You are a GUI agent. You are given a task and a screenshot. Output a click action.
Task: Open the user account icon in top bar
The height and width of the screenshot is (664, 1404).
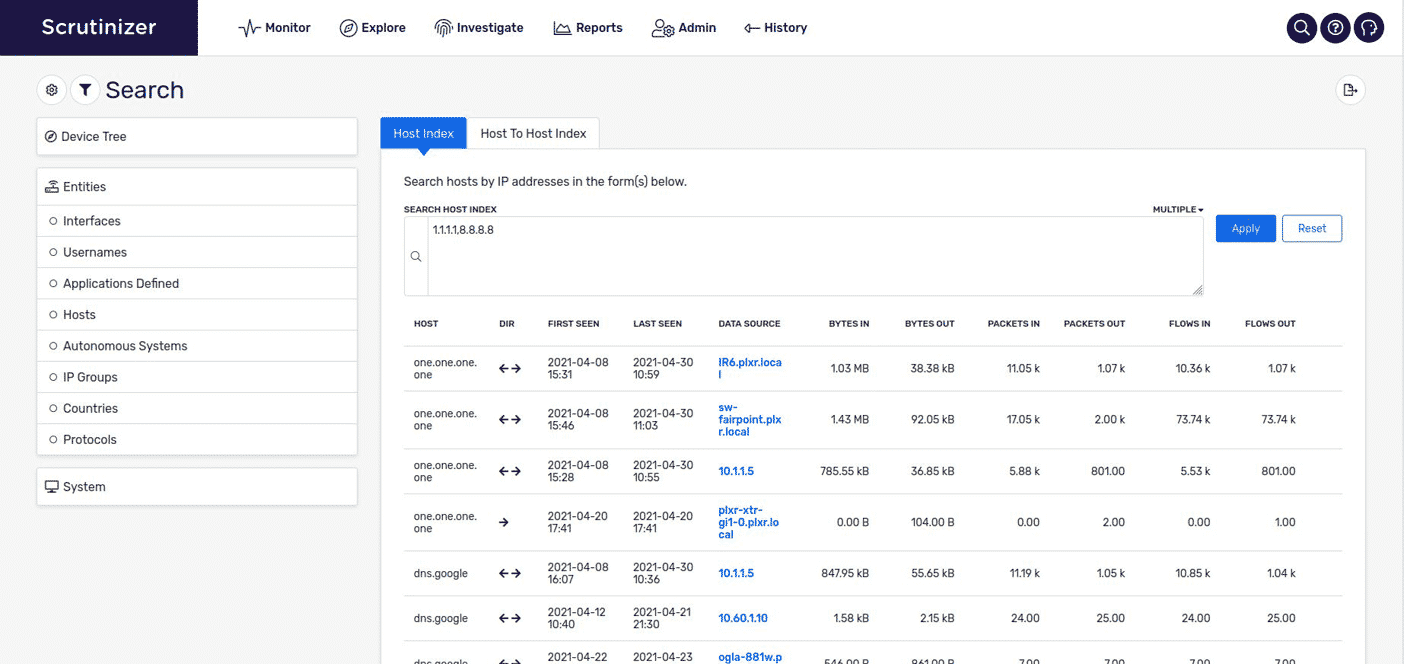(x=1369, y=28)
